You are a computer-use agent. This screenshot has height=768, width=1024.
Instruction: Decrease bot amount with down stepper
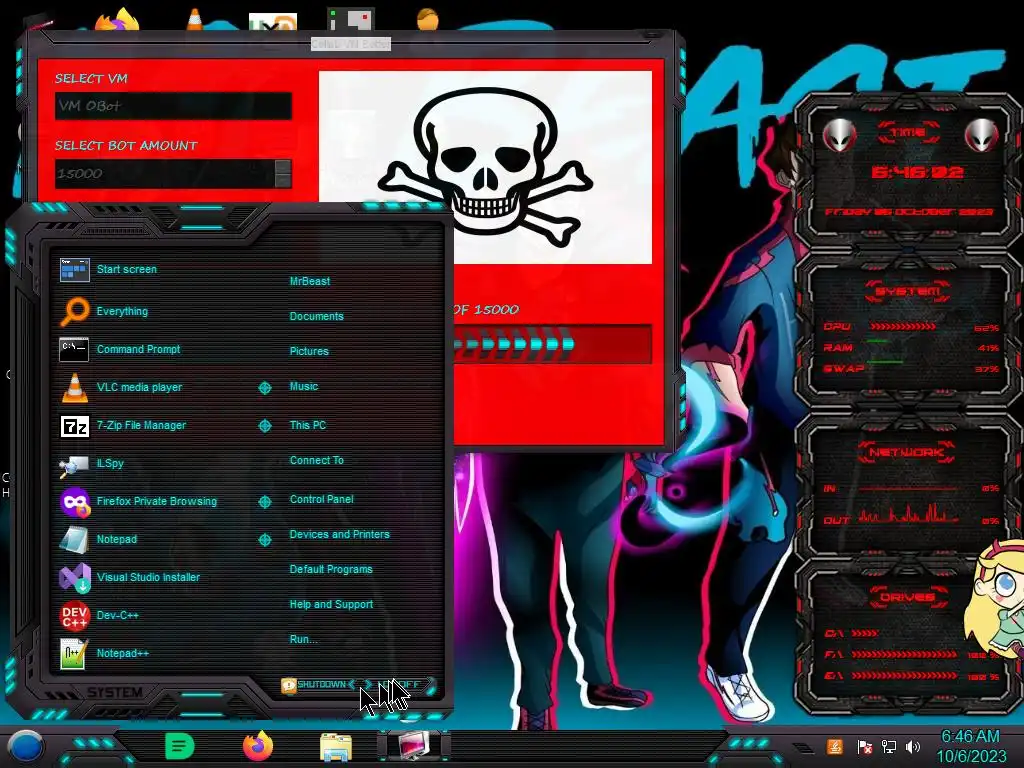pos(283,181)
